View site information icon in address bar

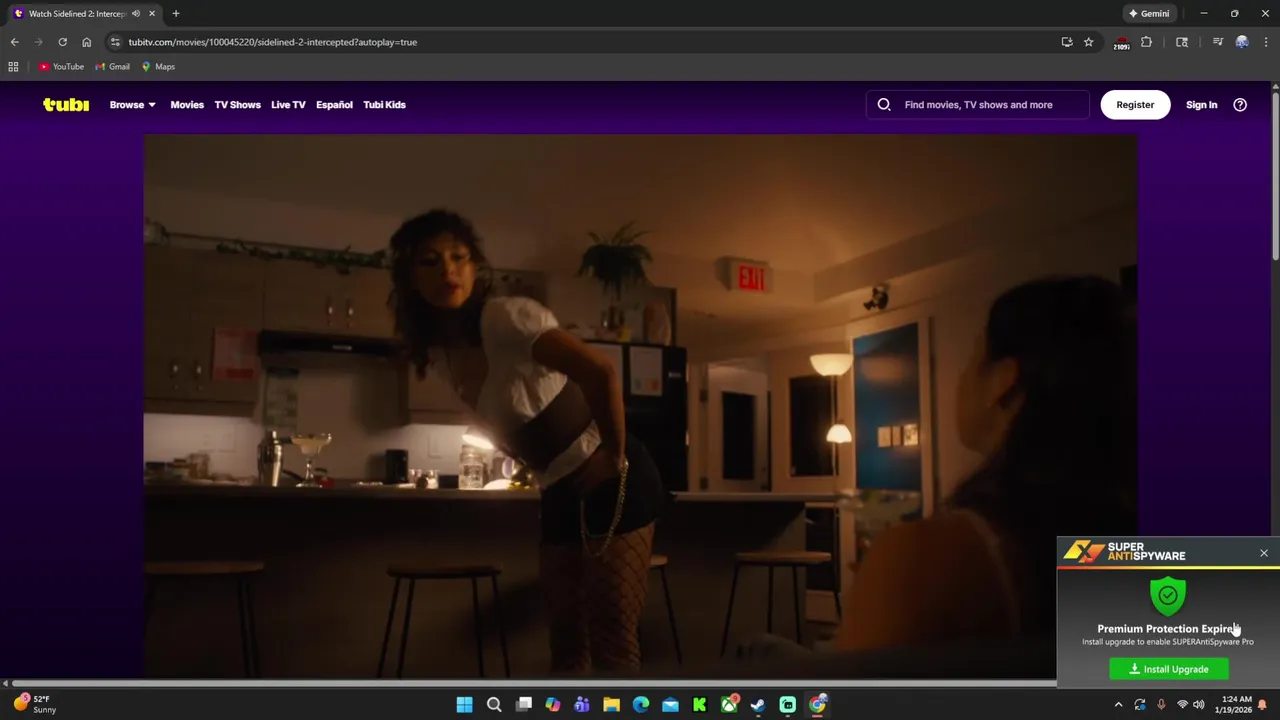coord(115,42)
